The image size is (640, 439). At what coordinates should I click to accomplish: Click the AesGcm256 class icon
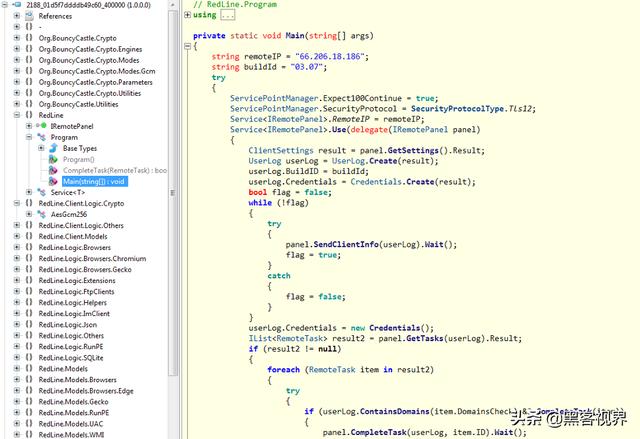[42, 214]
